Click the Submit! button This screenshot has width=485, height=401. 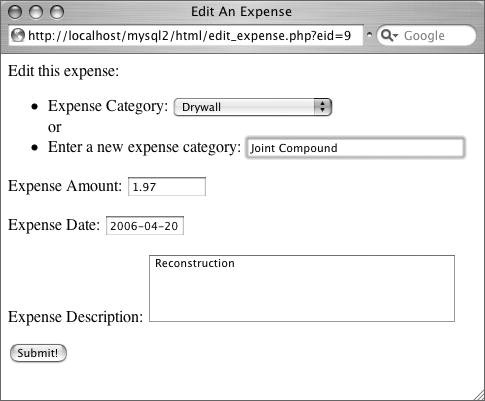coord(38,353)
